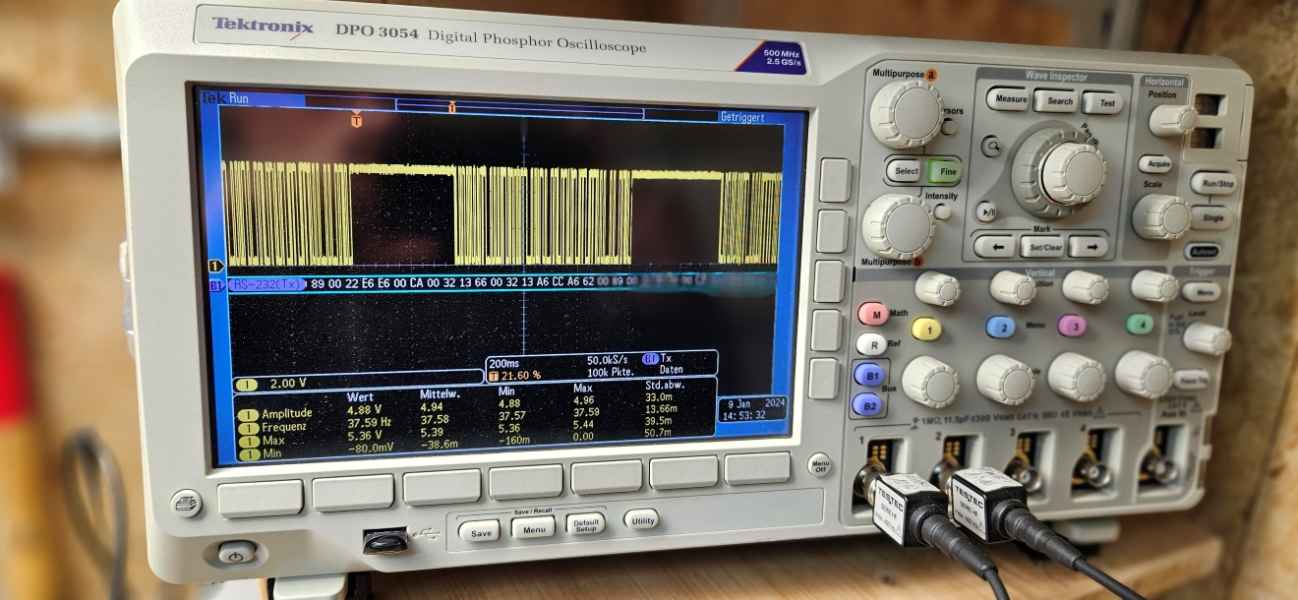This screenshot has width=1298, height=600.
Task: Open the Ref menu with the R button
Action: tap(870, 344)
